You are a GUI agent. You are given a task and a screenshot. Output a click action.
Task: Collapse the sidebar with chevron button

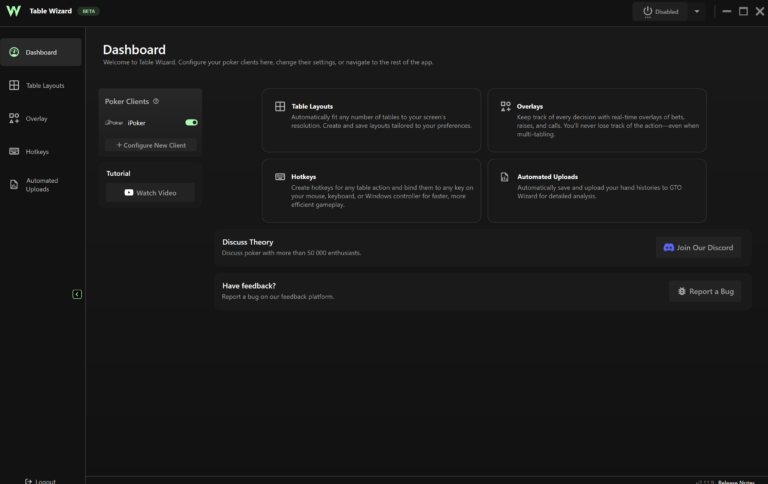[77, 294]
